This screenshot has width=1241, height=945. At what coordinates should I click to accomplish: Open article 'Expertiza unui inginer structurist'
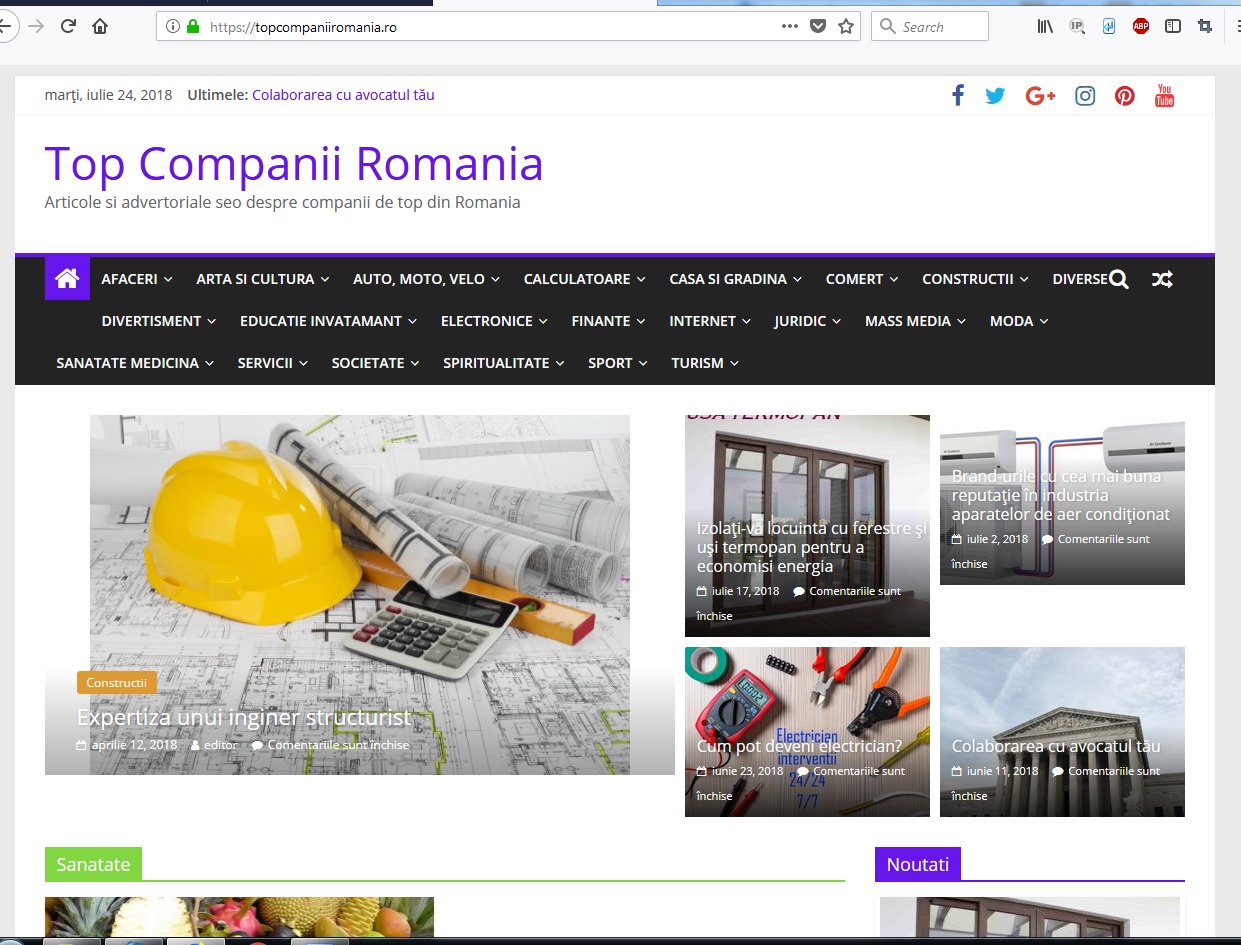[x=244, y=717]
